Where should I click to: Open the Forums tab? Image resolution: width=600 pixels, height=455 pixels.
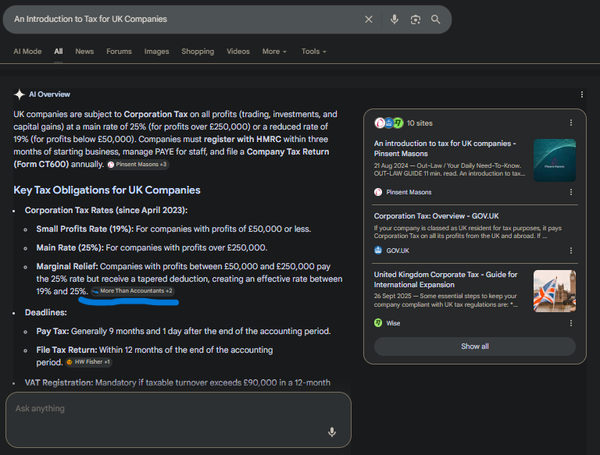(x=119, y=51)
